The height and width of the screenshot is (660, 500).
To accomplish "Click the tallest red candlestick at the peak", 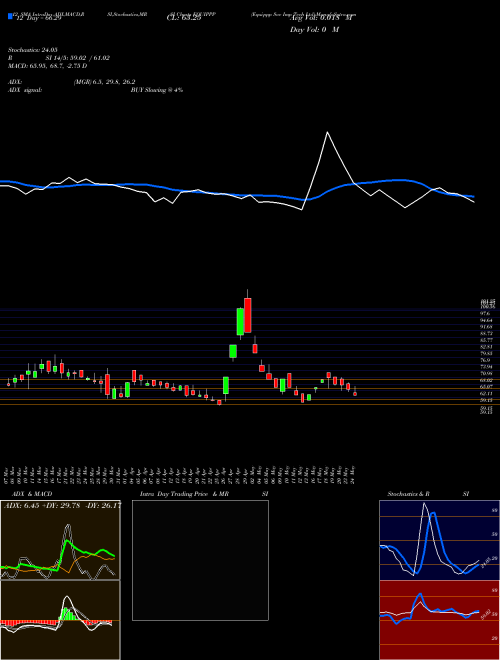I will click(247, 315).
